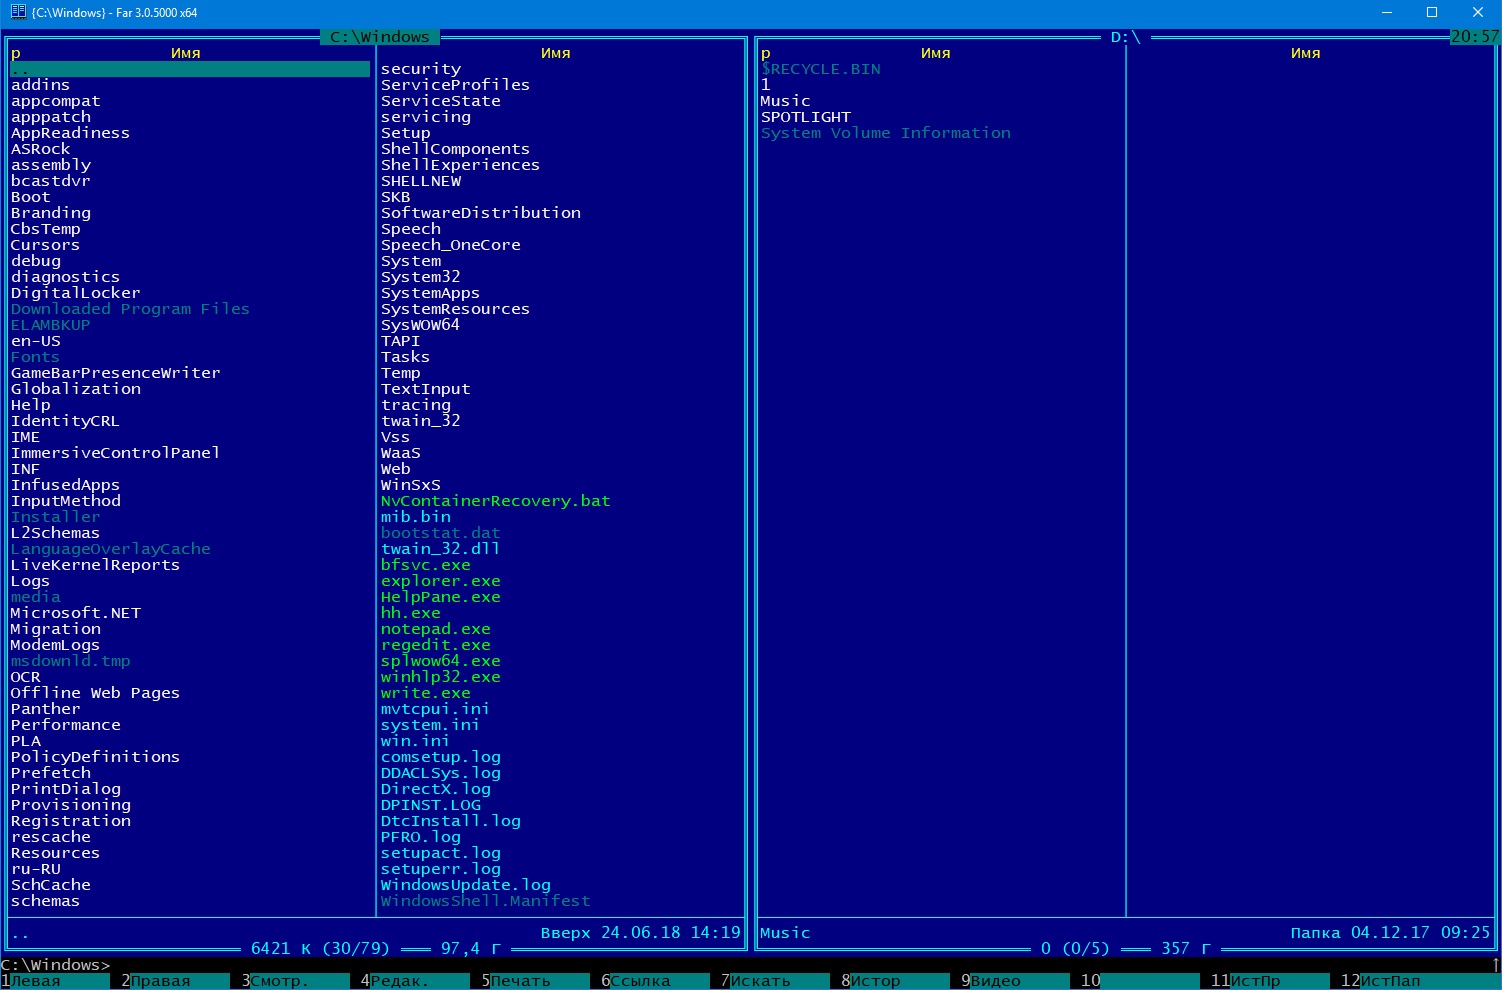Select the security folder
The height and width of the screenshot is (990, 1502).
[x=421, y=69]
